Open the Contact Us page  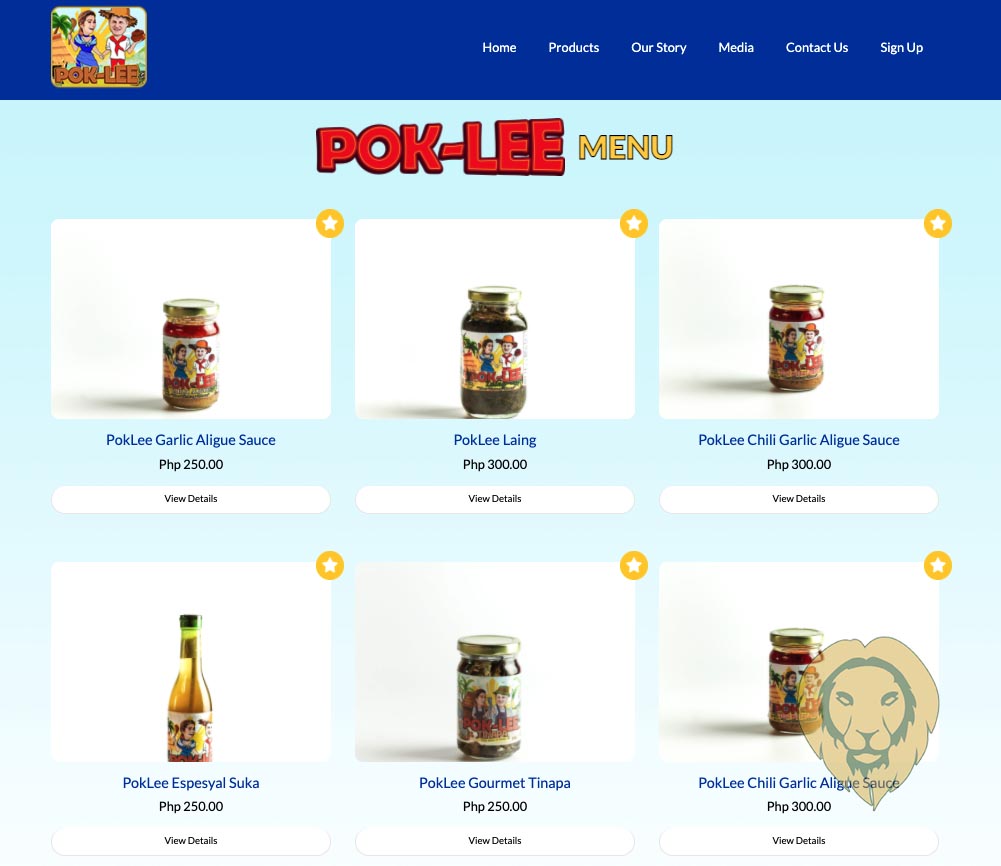click(x=817, y=47)
